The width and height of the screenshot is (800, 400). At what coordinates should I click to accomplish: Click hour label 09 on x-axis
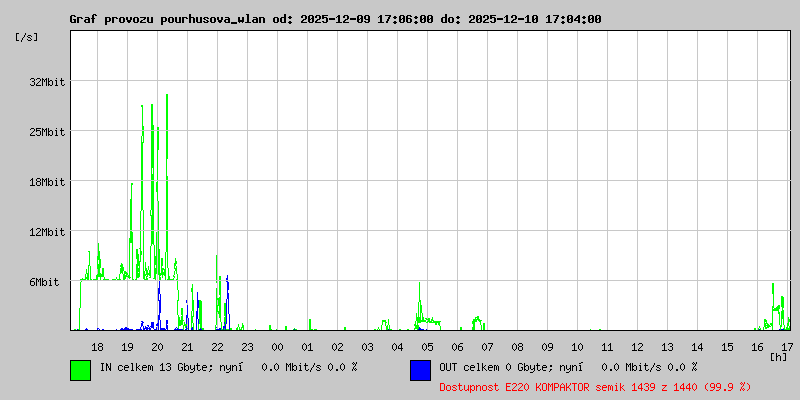point(547,347)
